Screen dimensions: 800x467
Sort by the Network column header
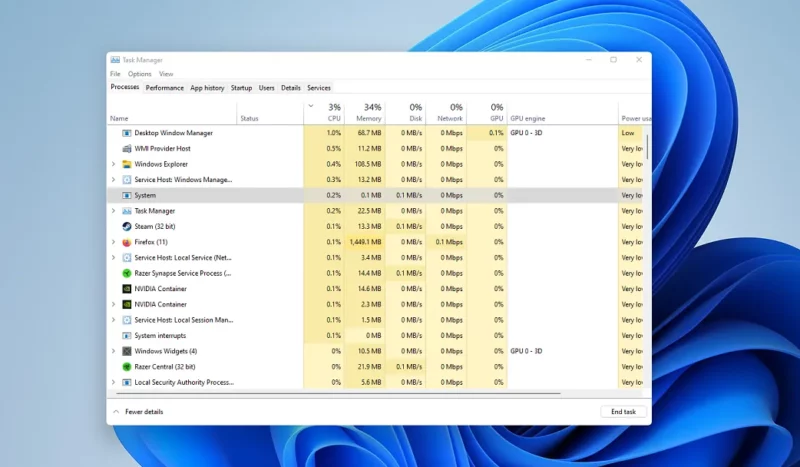pyautogui.click(x=446, y=112)
